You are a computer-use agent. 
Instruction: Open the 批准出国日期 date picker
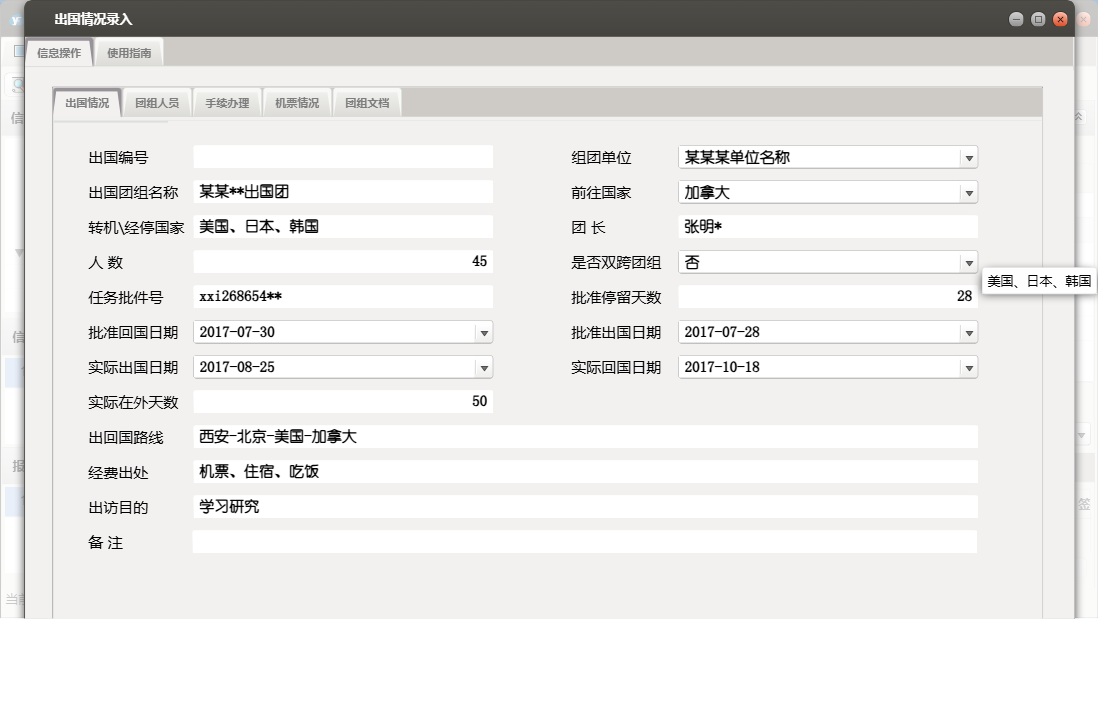coord(968,332)
